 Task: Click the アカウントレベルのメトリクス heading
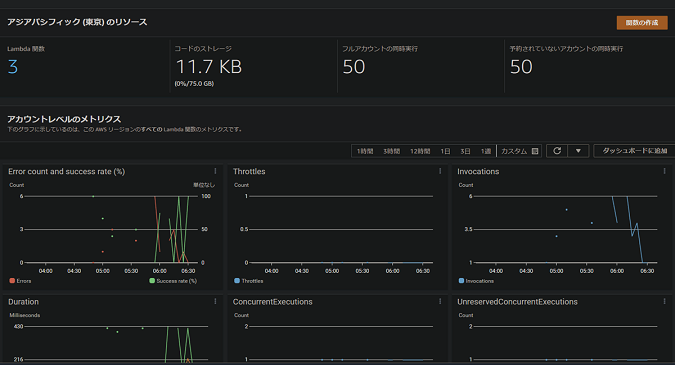[64, 119]
